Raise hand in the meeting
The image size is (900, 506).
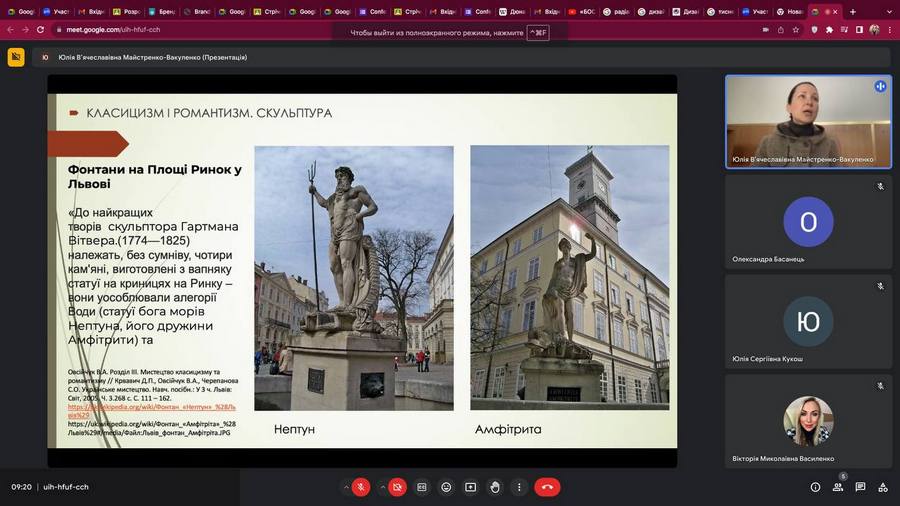[x=495, y=487]
